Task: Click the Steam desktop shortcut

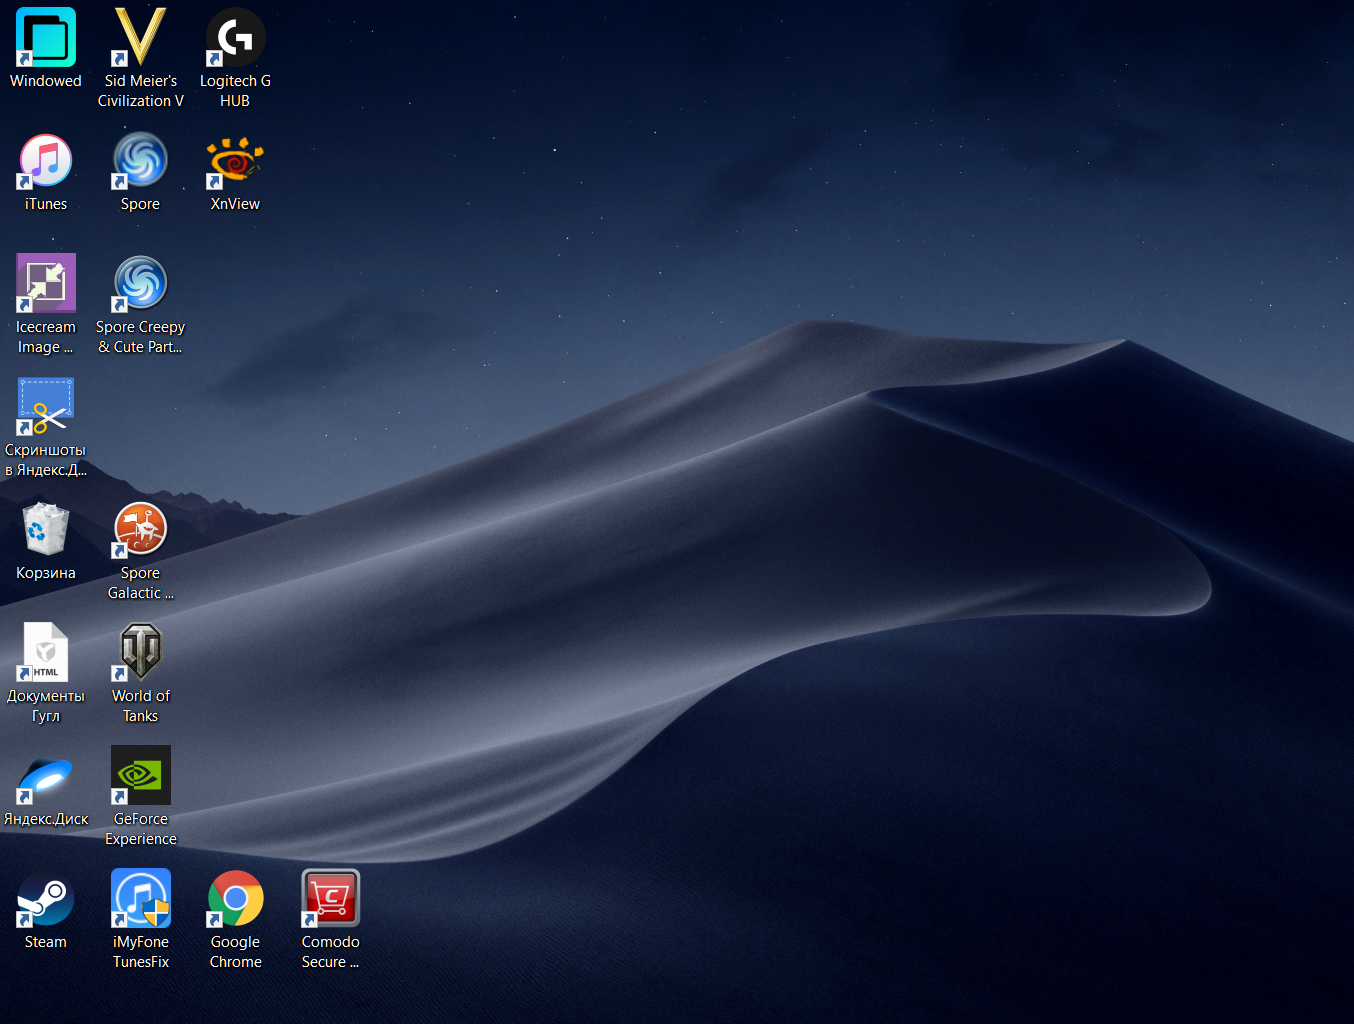Action: [46, 899]
